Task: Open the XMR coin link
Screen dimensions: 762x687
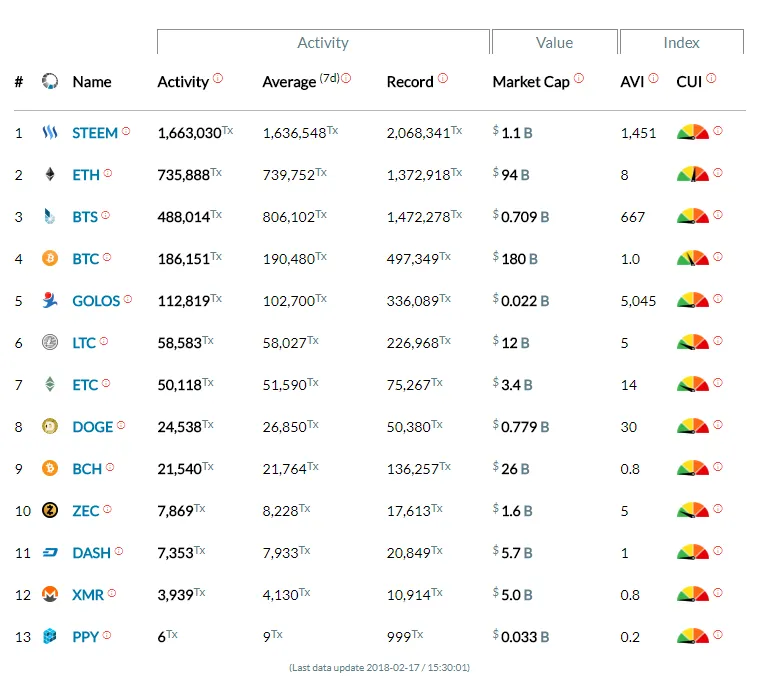Action: click(x=88, y=595)
